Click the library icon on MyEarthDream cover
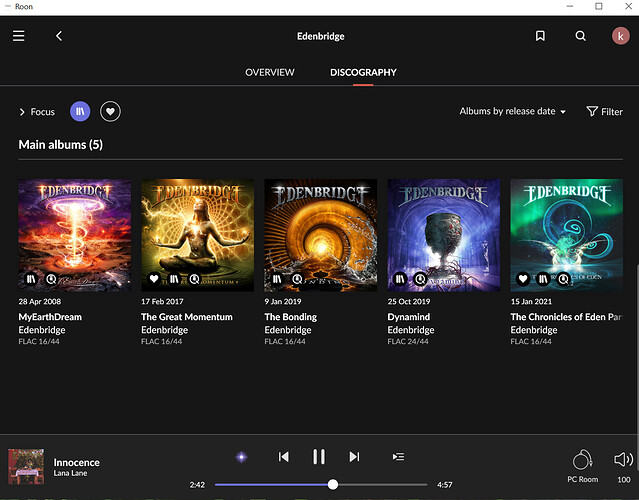Screen dimensions: 639x500 pyautogui.click(x=31, y=279)
